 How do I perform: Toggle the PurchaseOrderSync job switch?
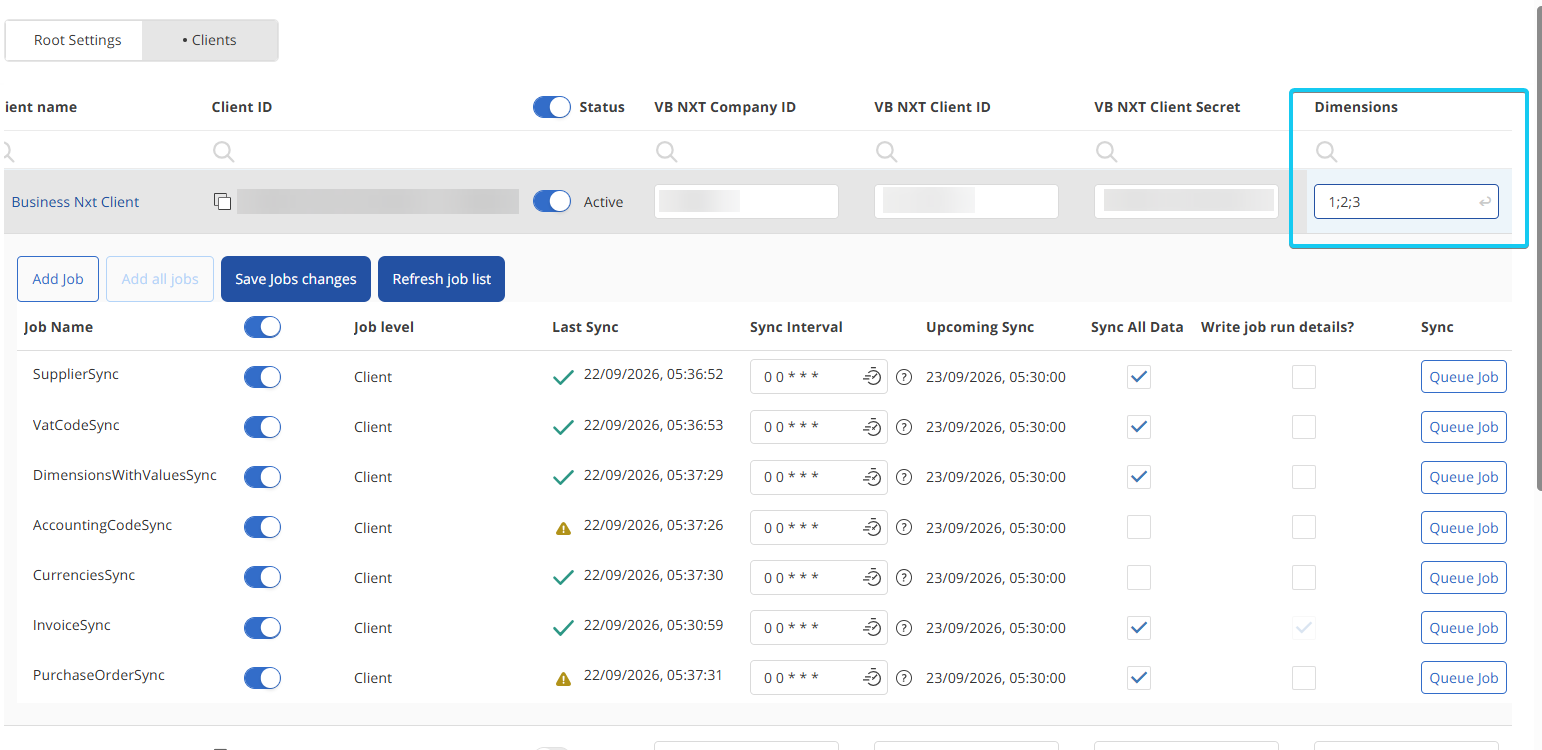262,678
